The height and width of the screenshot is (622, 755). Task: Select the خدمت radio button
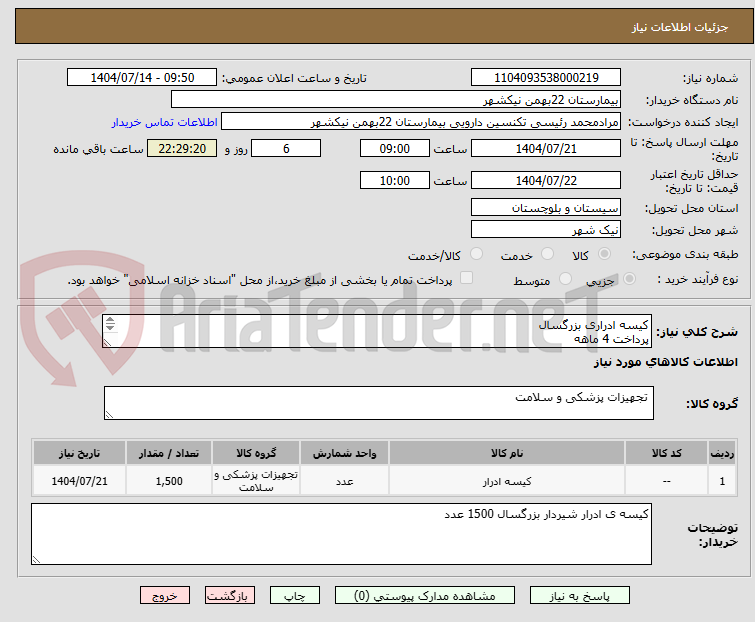point(547,254)
